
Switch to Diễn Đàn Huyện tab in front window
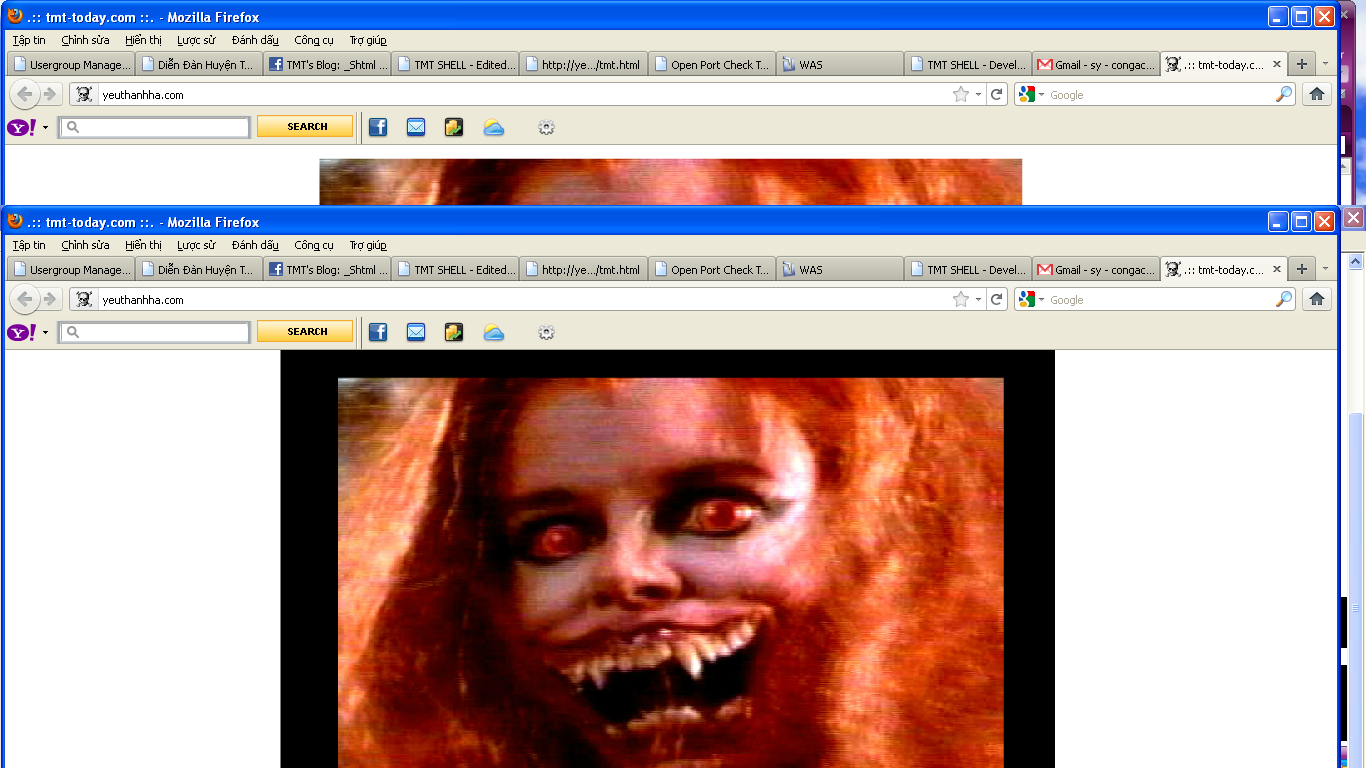(199, 269)
